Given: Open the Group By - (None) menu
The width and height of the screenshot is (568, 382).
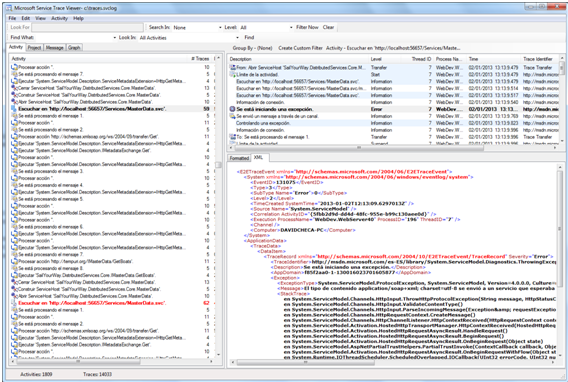Looking at the screenshot, I should pyautogui.click(x=252, y=48).
